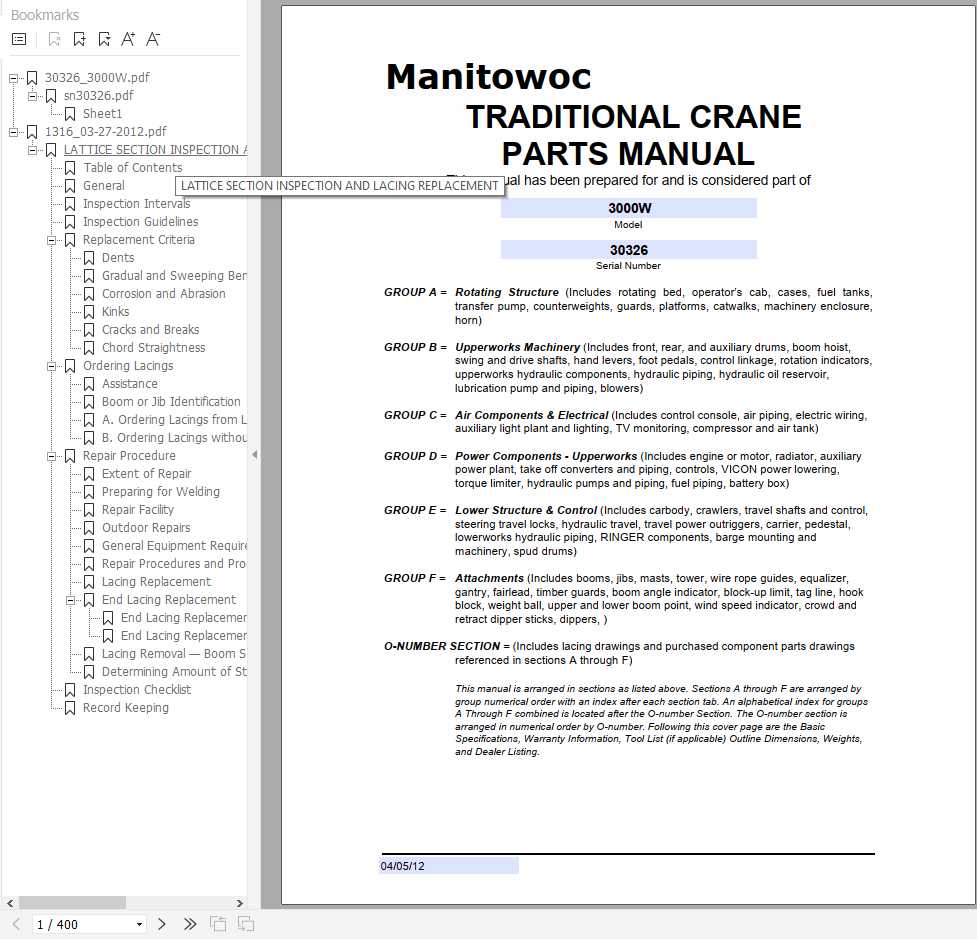
Task: Open the Lacing Replacement bookmark
Action: tap(156, 582)
